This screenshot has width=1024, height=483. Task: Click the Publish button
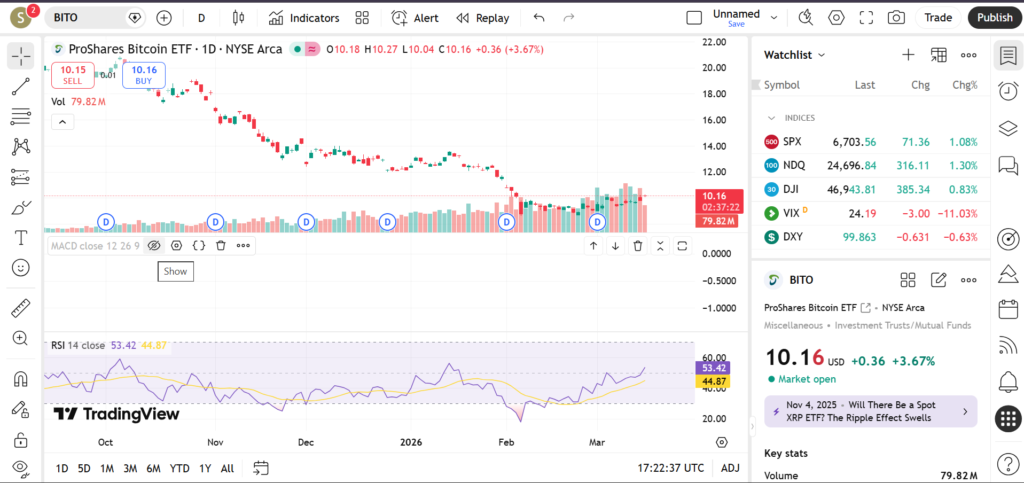[x=994, y=18]
